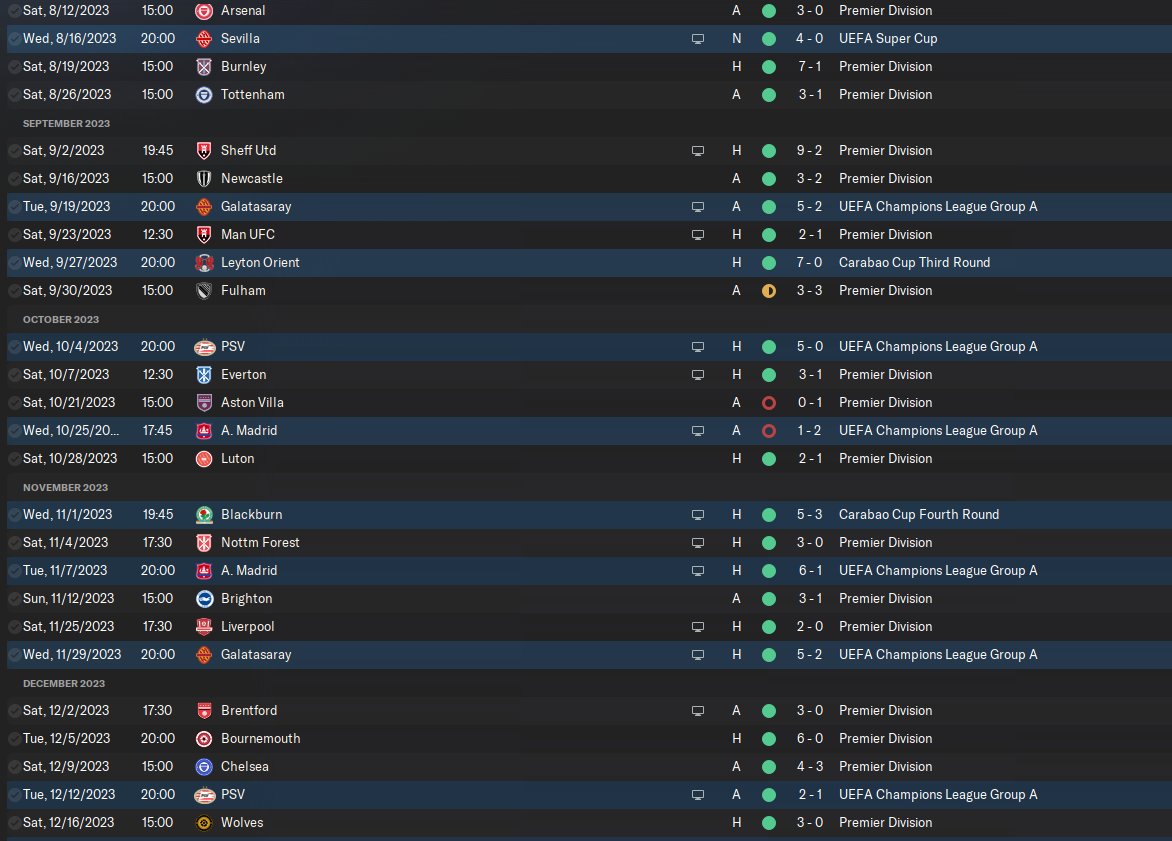Click PSV badge in 10/4/2023 fixture
The image size is (1172, 841).
(204, 346)
